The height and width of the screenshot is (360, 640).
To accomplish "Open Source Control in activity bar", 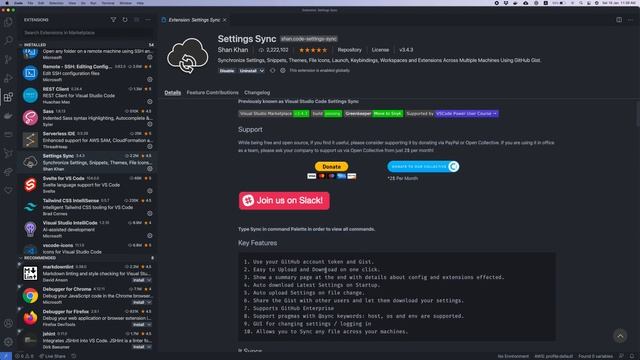I will point(8,59).
